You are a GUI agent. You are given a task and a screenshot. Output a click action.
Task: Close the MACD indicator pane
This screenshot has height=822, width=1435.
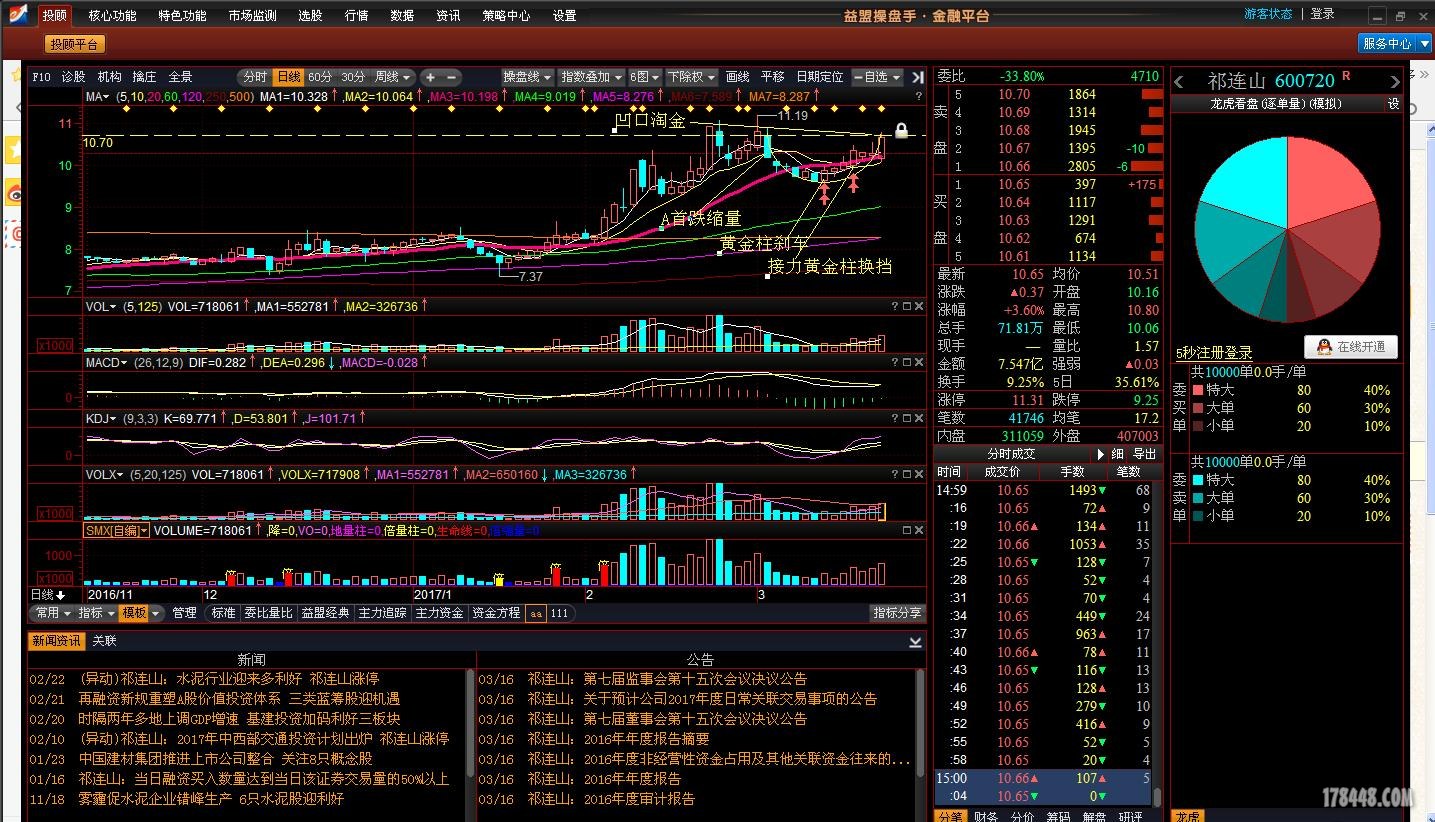point(919,362)
